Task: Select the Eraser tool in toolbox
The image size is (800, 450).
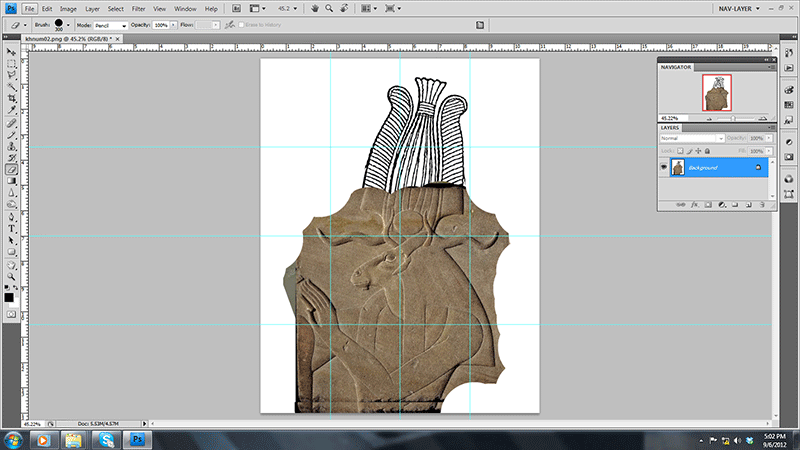Action: (x=12, y=169)
